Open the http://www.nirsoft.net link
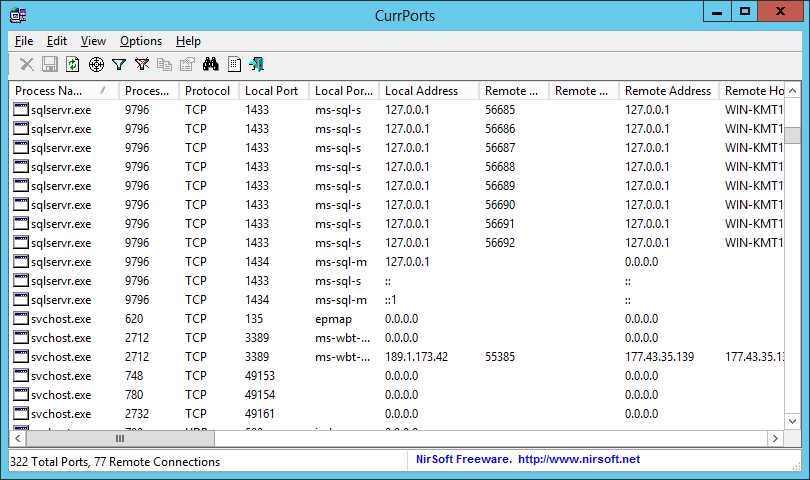The height and width of the screenshot is (480, 810). [579, 459]
